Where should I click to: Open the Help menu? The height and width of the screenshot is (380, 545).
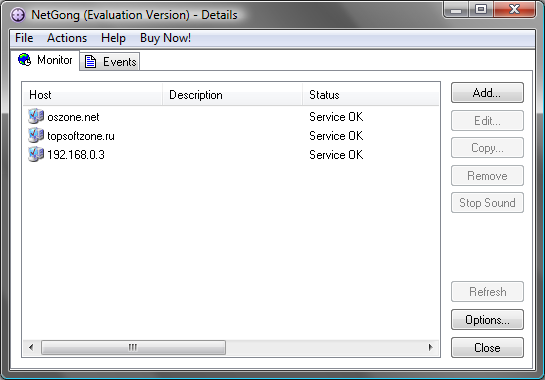113,38
